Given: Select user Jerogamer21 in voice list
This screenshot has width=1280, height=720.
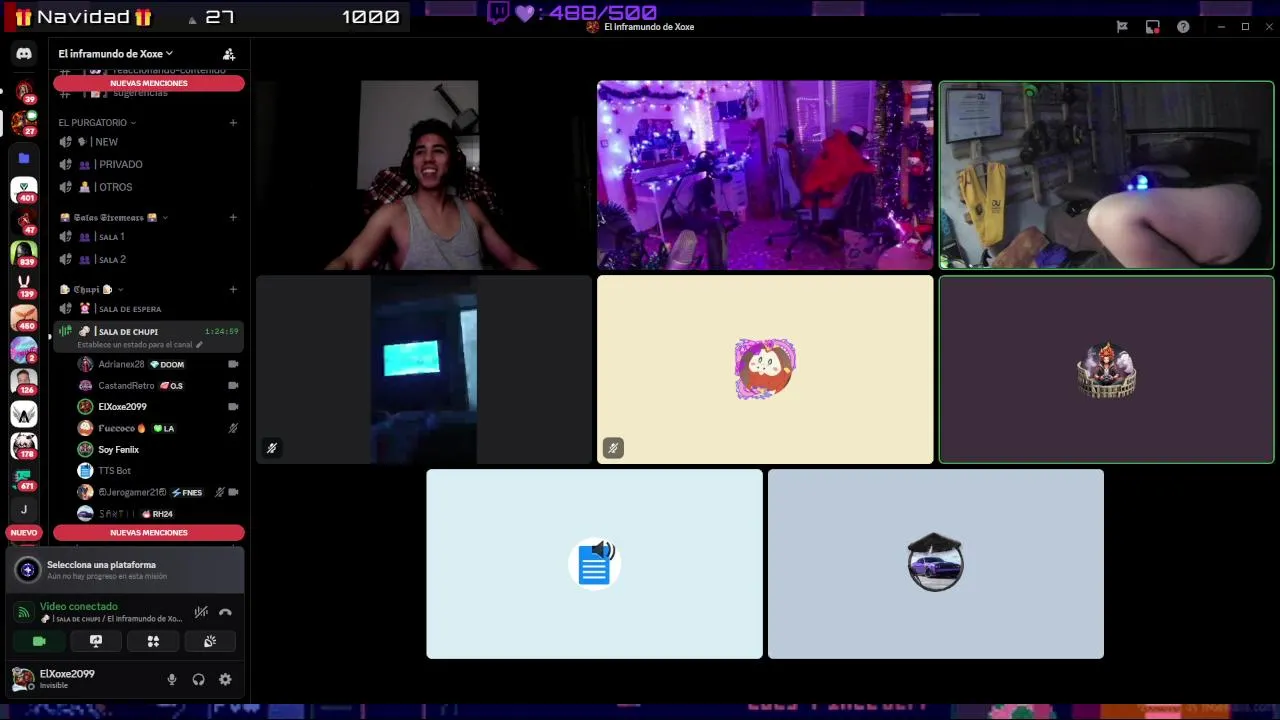Looking at the screenshot, I should tap(159, 492).
